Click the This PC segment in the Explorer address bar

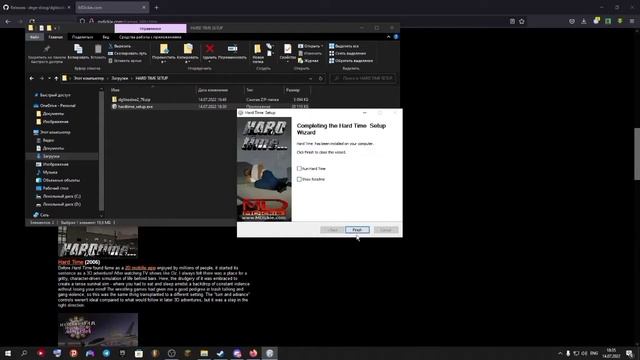tap(89, 78)
